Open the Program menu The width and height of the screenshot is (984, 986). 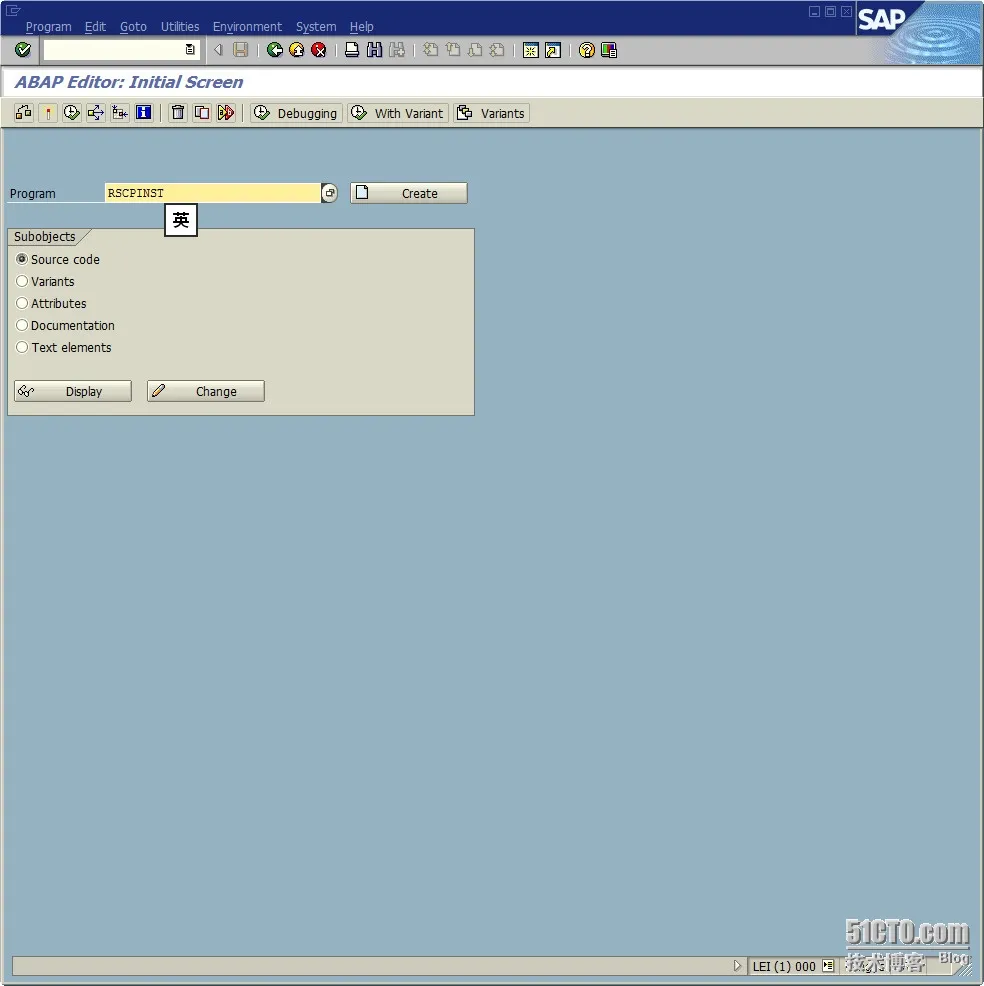coord(48,26)
